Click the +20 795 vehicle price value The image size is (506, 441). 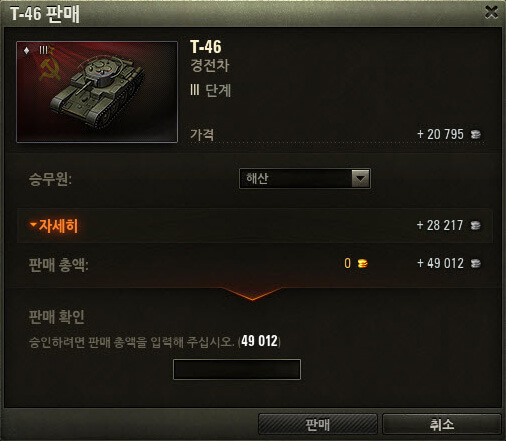[x=440, y=134]
